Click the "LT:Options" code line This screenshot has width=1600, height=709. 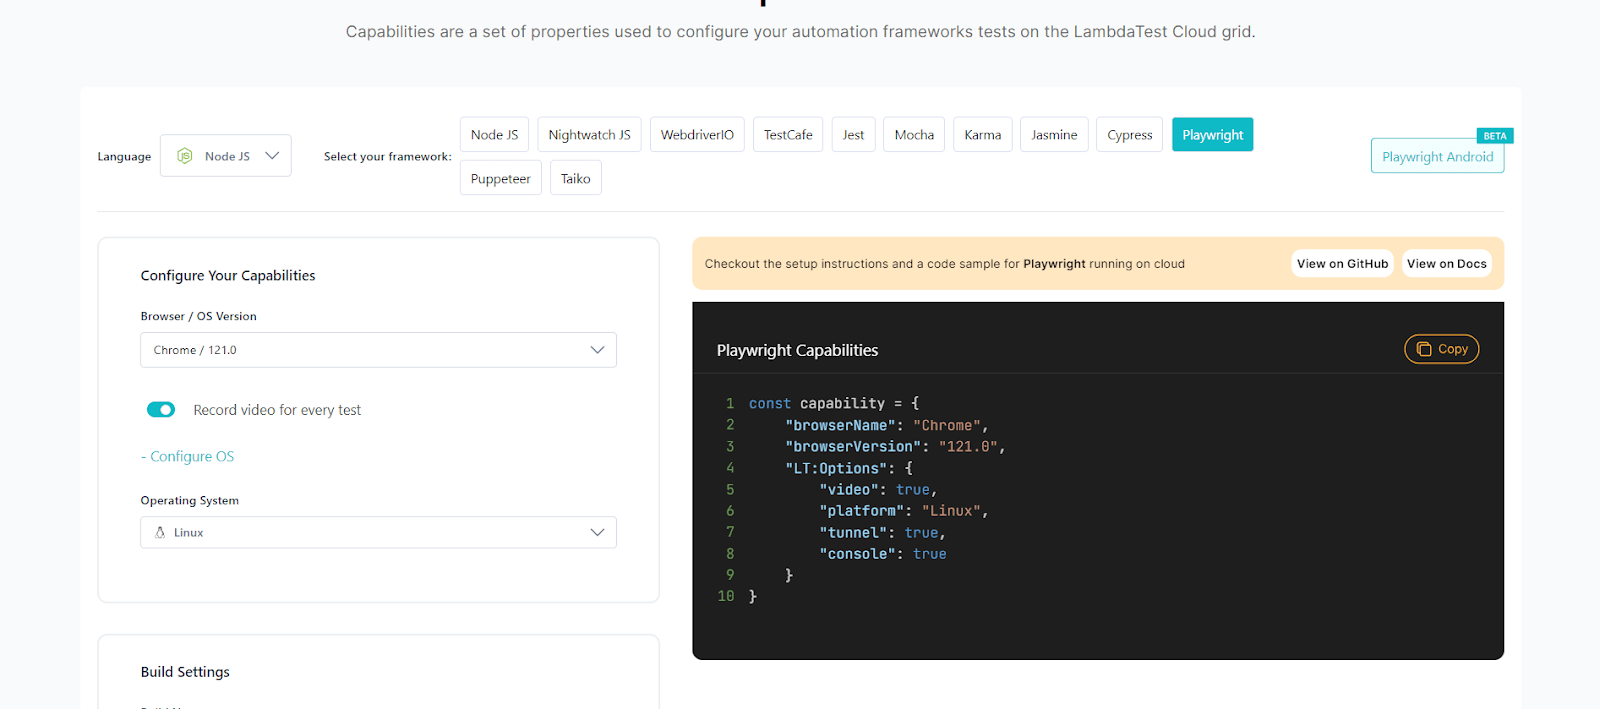point(849,468)
